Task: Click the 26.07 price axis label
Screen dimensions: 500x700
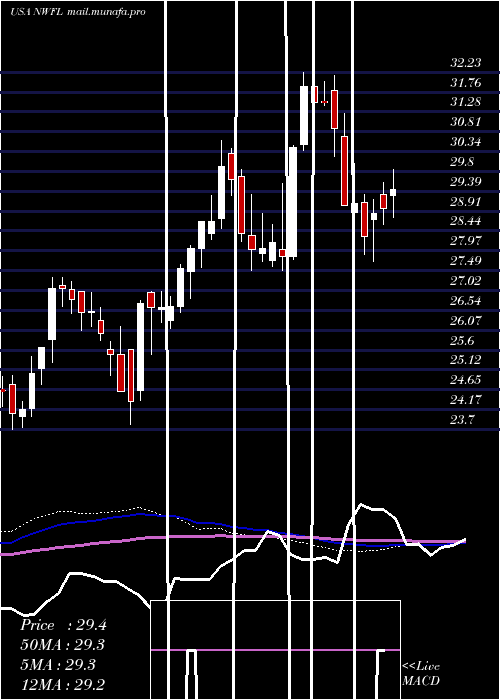Action: coord(466,321)
